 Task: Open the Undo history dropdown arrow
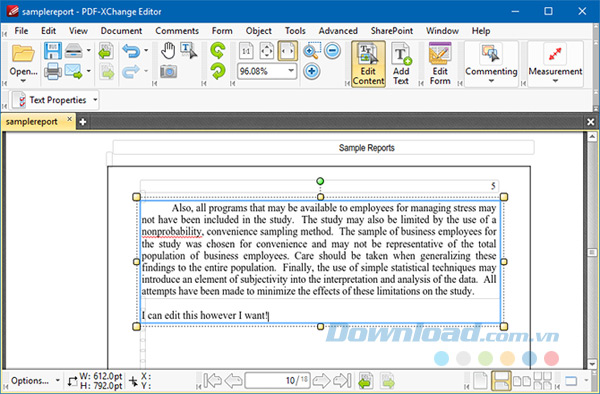pos(146,50)
